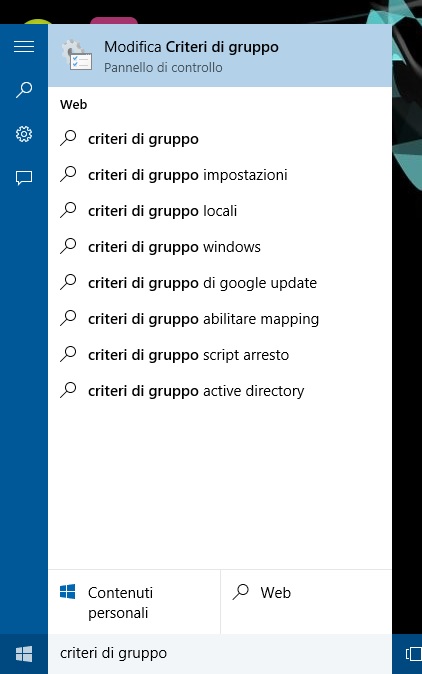The height and width of the screenshot is (674, 422).
Task: Select 'criteri di gruppo active directory'
Action: pyautogui.click(x=220, y=391)
